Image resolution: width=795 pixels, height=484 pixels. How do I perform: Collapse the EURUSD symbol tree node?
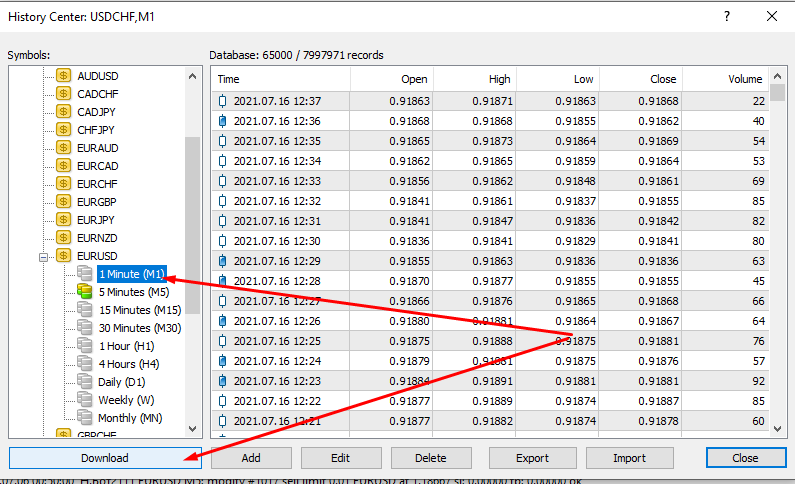[x=44, y=257]
